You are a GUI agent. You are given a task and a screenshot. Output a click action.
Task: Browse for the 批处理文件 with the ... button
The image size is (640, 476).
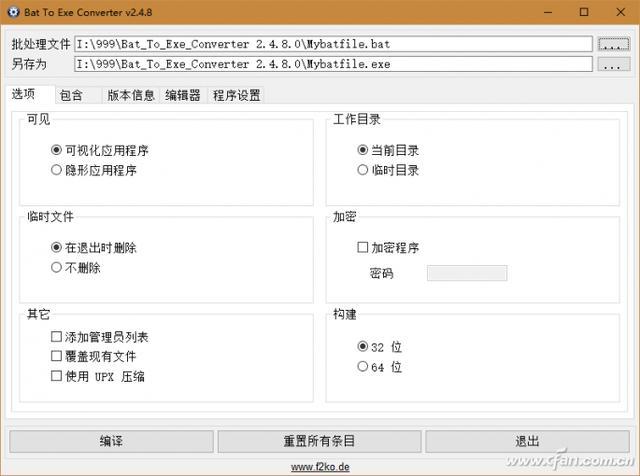tap(613, 44)
